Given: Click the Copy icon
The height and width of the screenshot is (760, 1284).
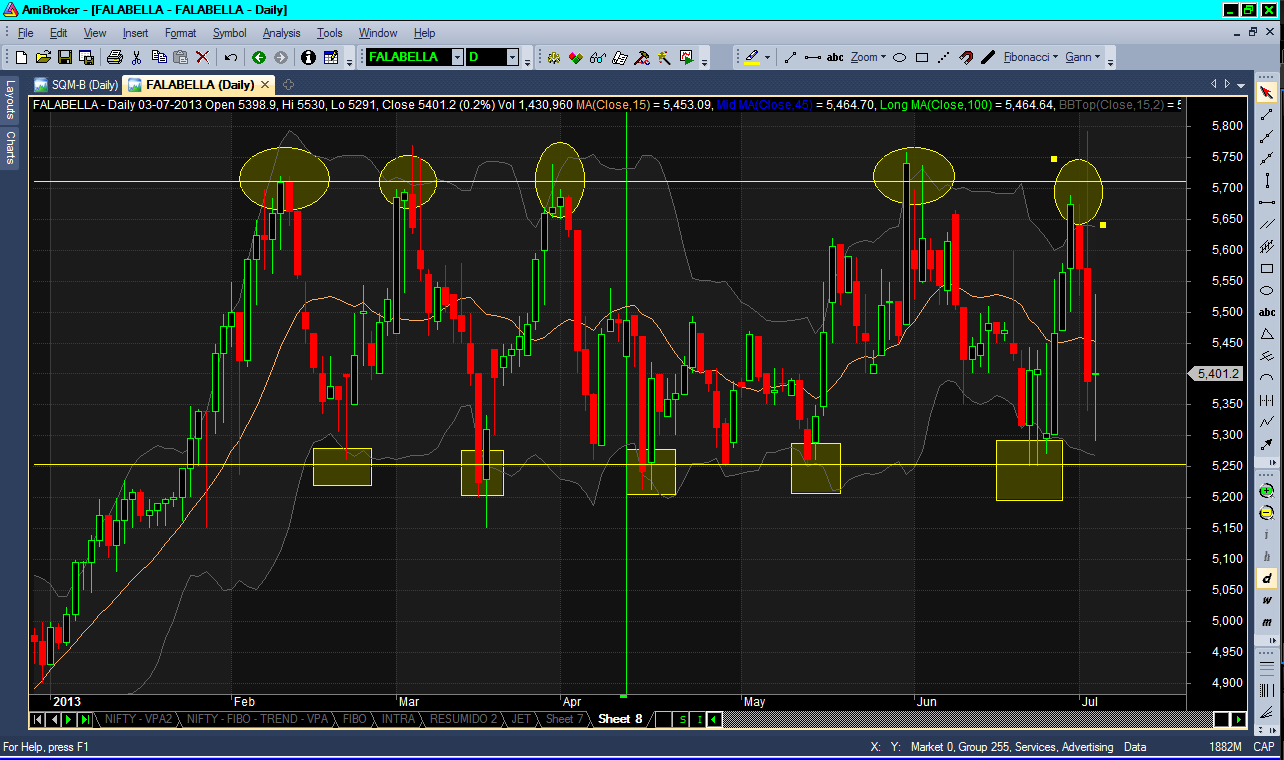Looking at the screenshot, I should pyautogui.click(x=159, y=57).
